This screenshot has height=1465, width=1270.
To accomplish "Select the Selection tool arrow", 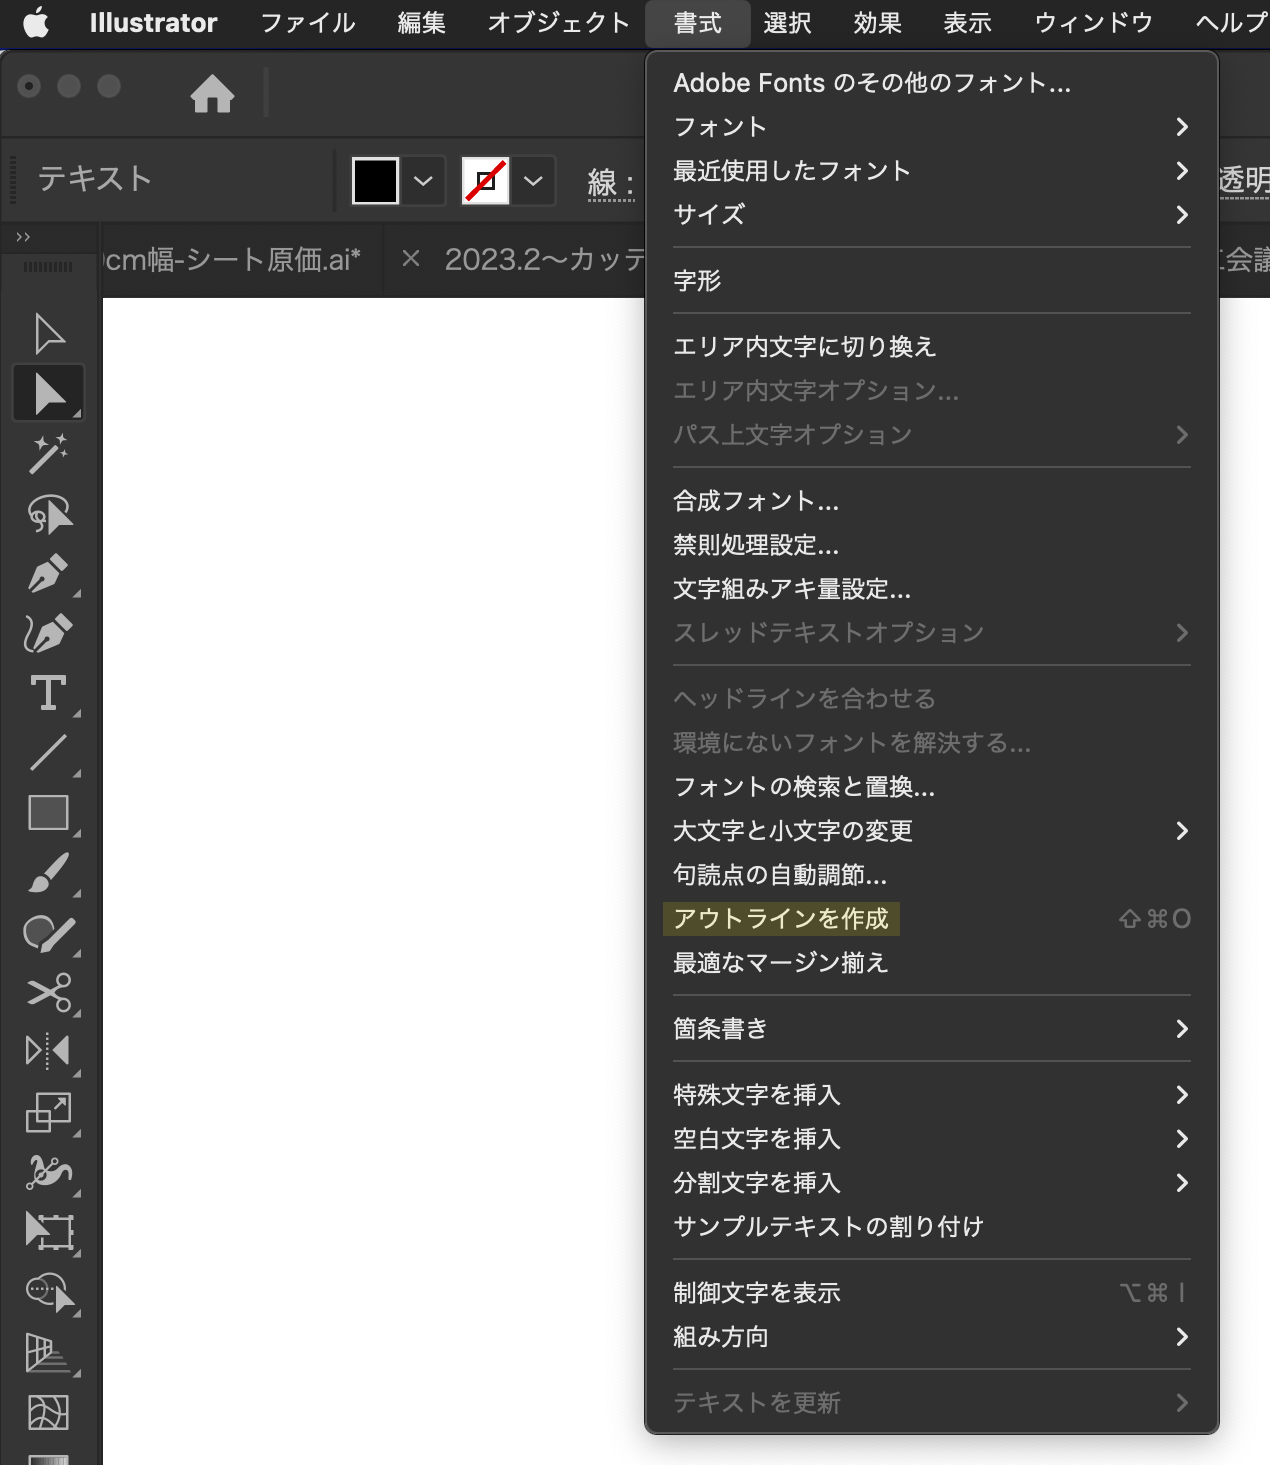I will (48, 334).
